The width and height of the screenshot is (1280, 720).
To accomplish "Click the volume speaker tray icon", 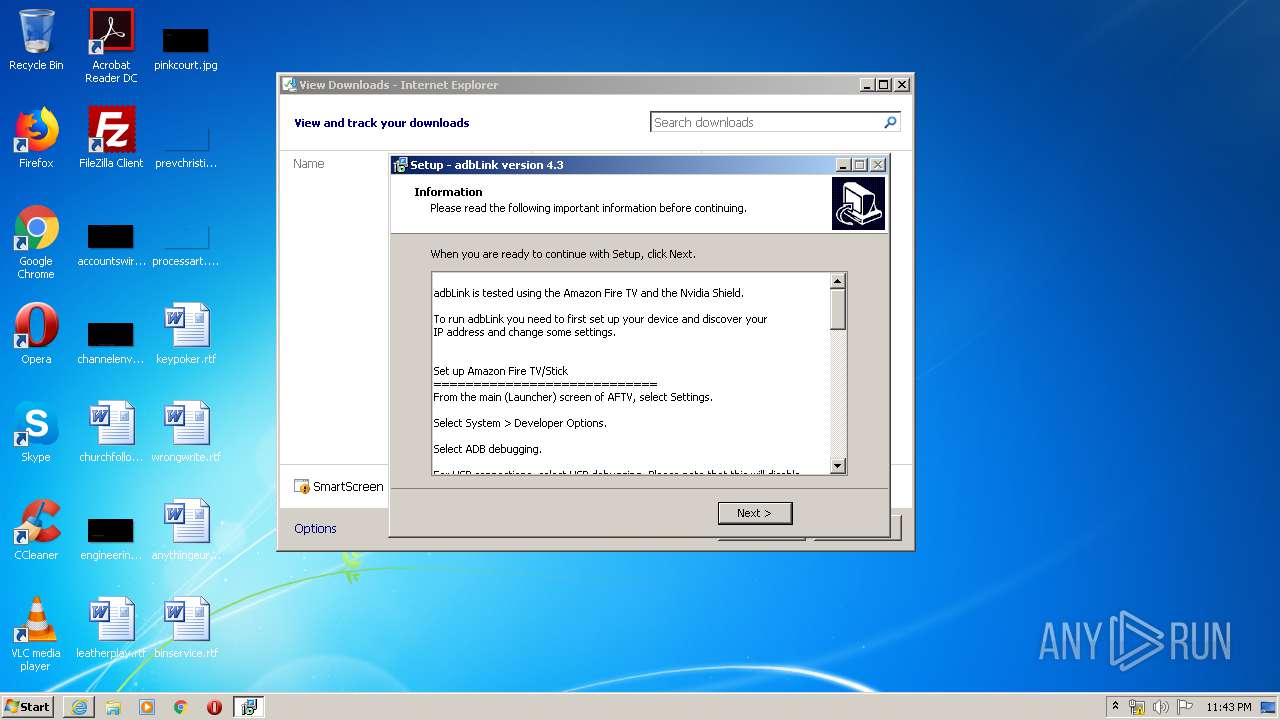I will point(1161,707).
